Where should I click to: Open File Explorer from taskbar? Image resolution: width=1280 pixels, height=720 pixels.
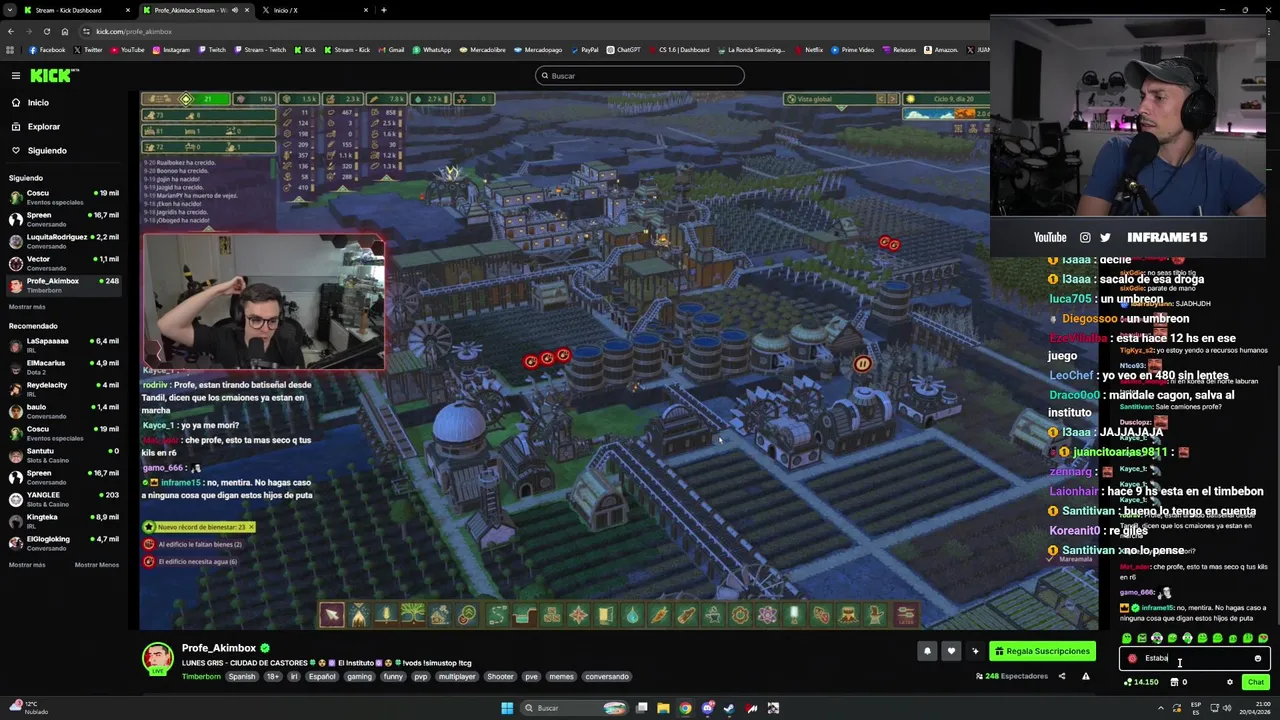tap(663, 708)
